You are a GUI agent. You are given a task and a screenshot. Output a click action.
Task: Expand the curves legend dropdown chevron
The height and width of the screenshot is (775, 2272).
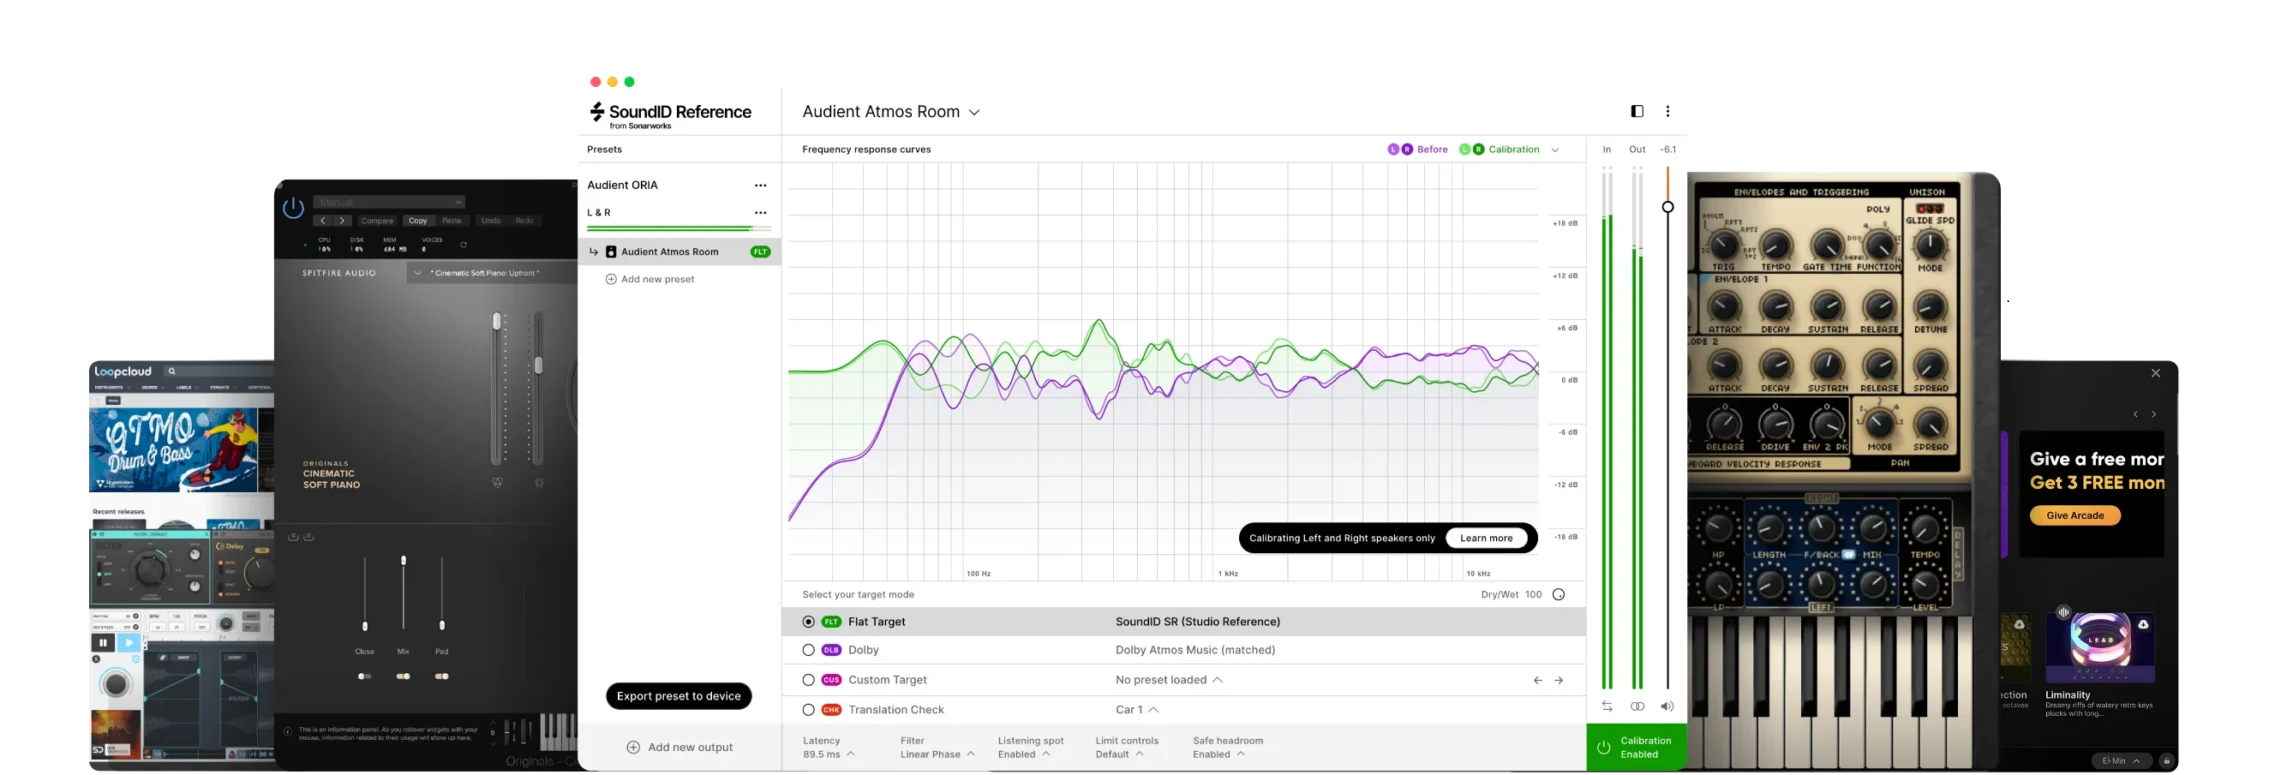[1555, 150]
